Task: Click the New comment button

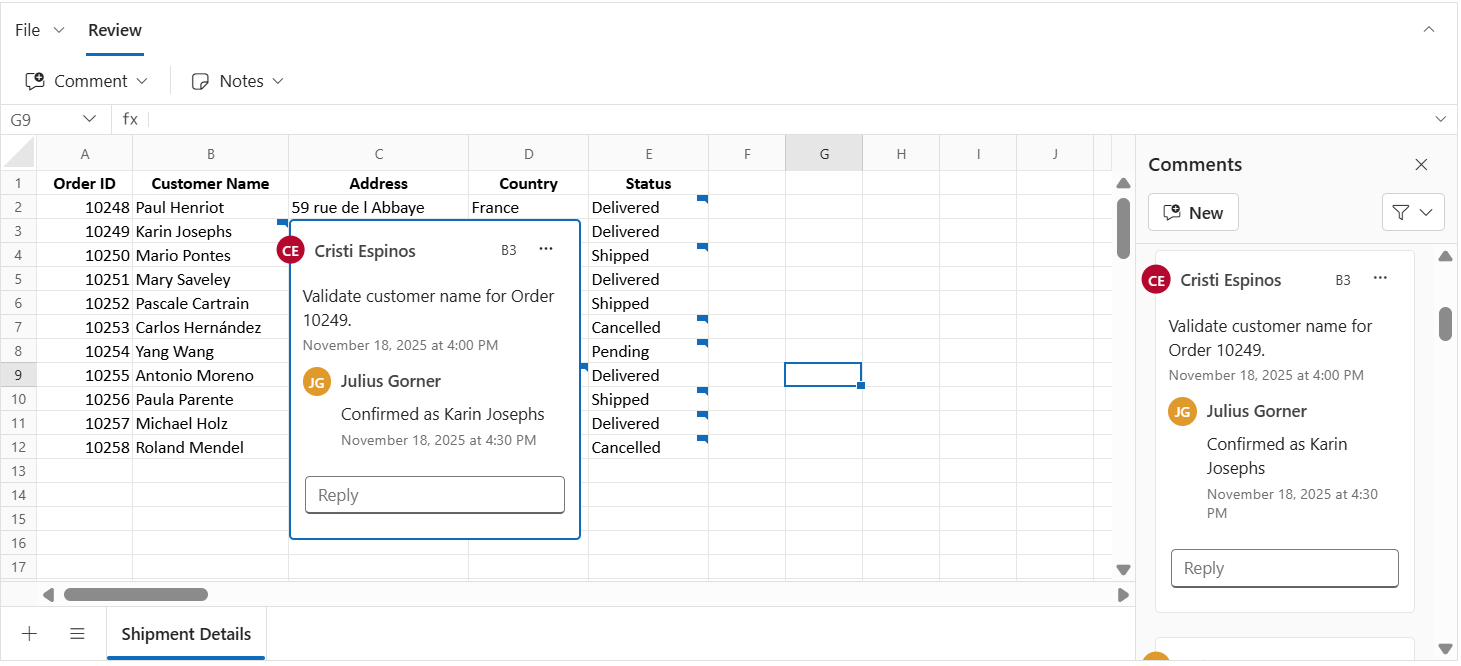Action: click(x=1193, y=213)
